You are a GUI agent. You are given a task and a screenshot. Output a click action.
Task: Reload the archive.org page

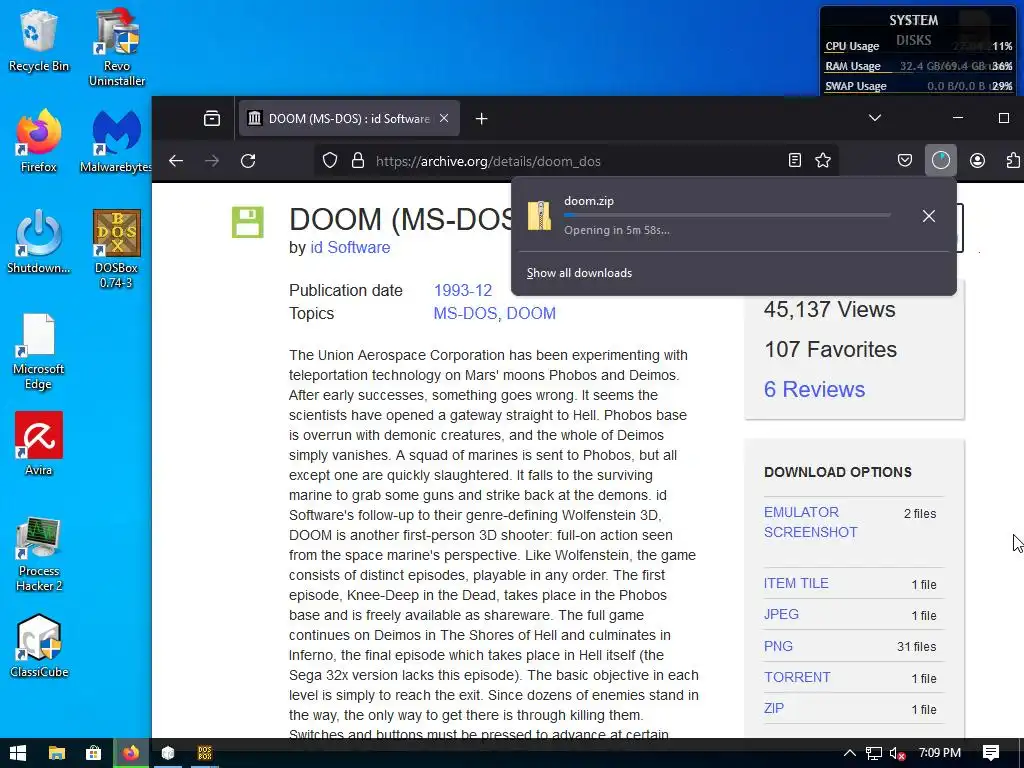[x=248, y=161]
